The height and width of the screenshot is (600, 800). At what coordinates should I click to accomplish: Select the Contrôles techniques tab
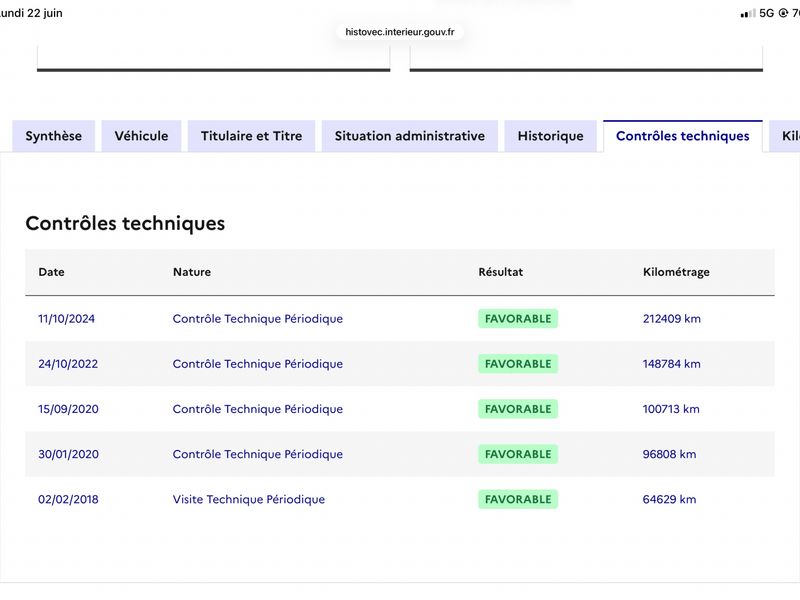[683, 136]
